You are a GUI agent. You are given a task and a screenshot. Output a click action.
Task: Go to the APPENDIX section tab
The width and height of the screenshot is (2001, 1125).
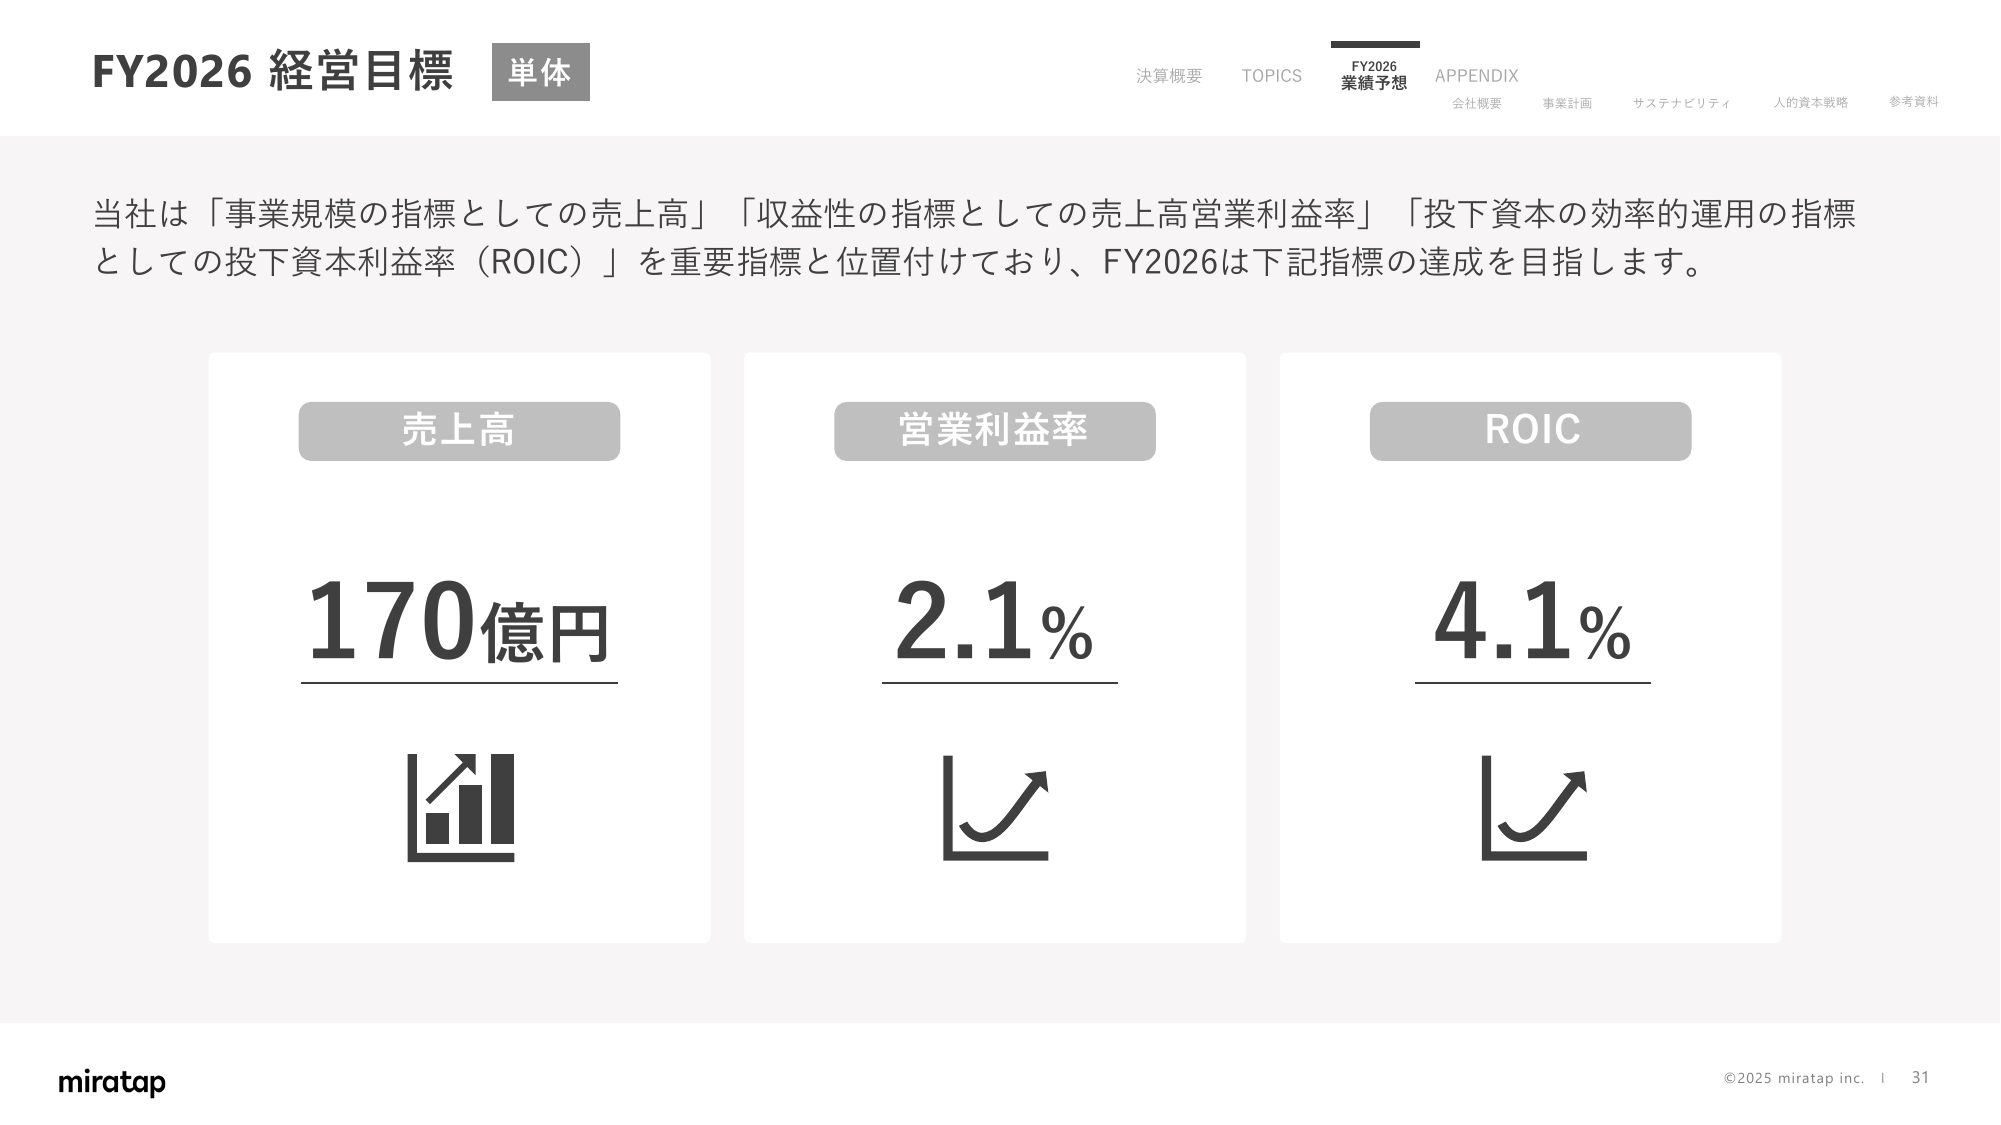pyautogui.click(x=1476, y=76)
